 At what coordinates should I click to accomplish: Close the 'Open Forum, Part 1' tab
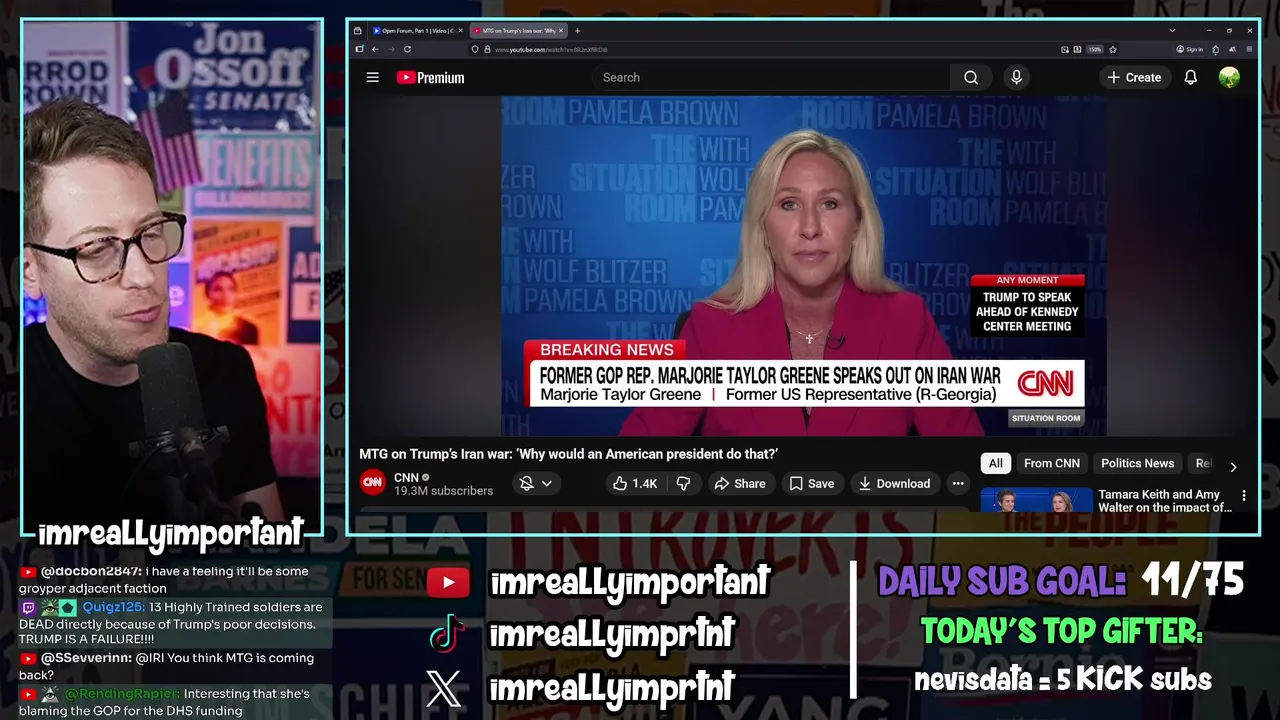coord(461,31)
